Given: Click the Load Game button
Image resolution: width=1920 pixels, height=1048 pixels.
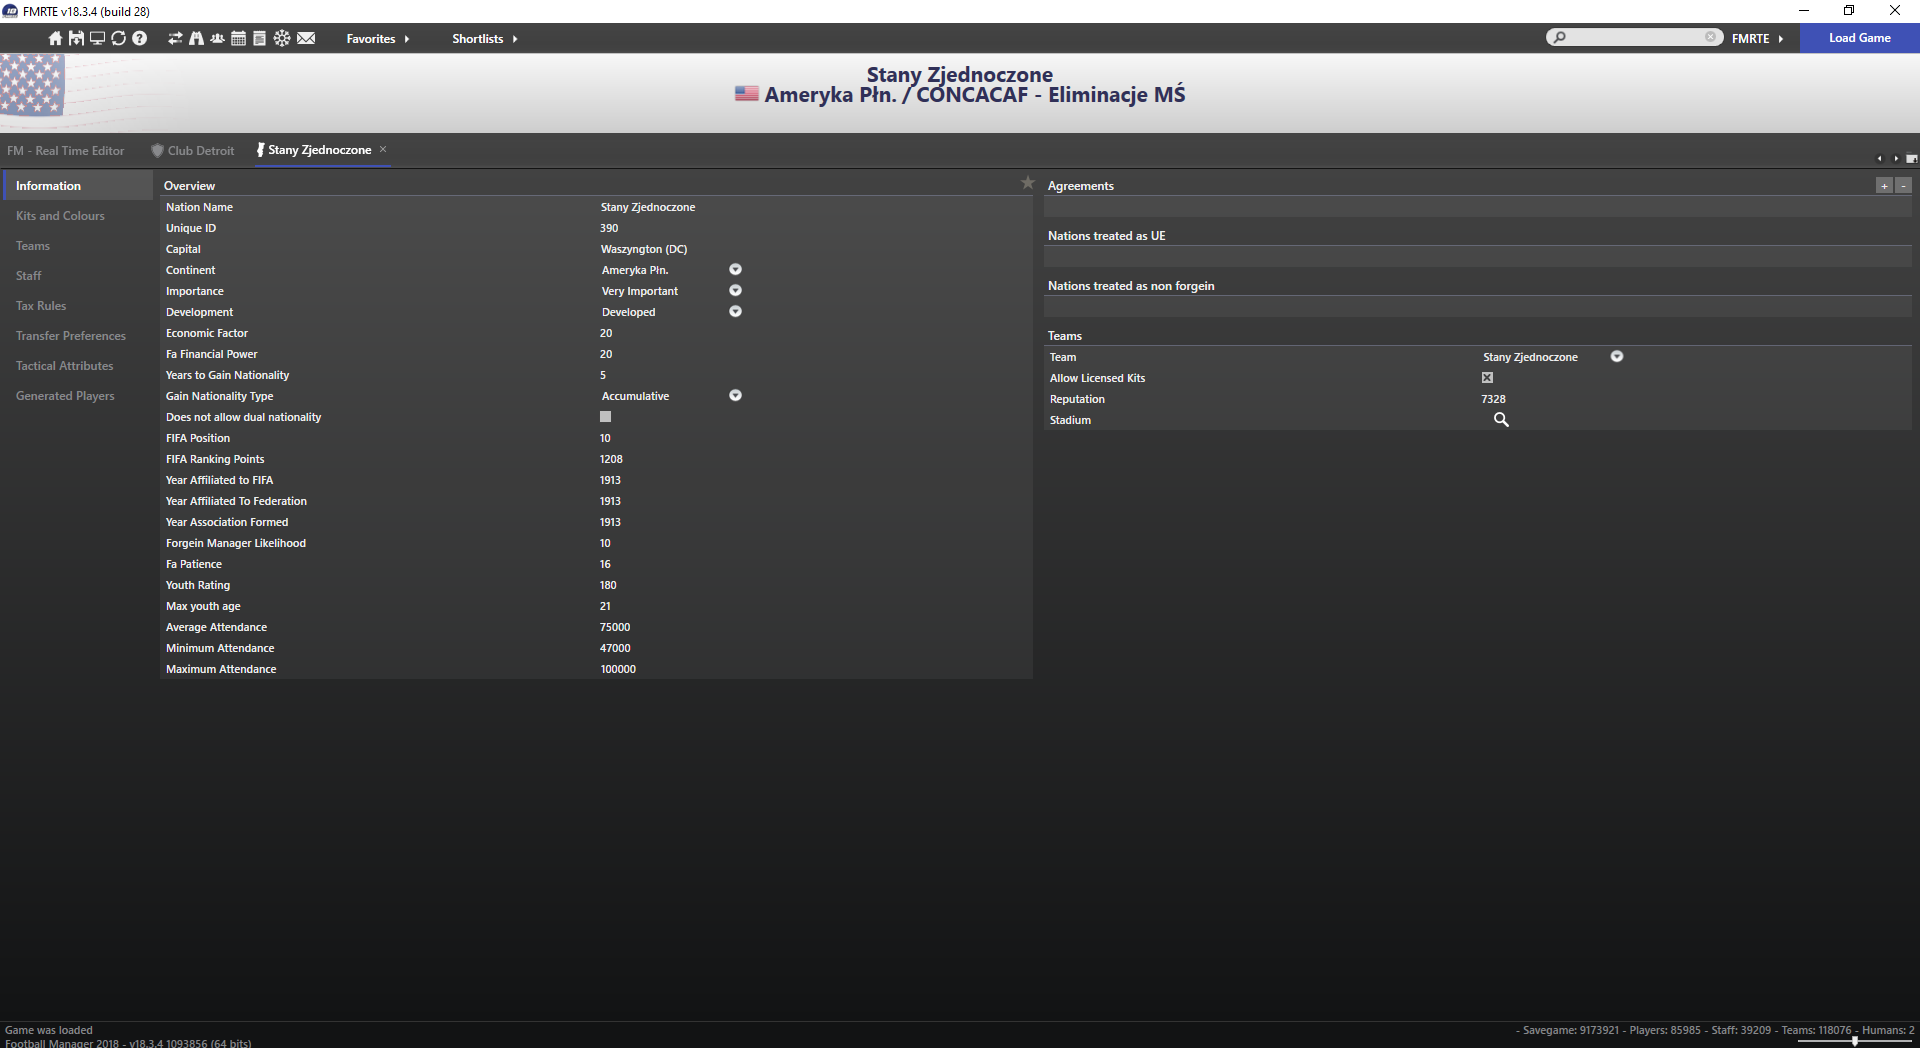Looking at the screenshot, I should 1859,38.
